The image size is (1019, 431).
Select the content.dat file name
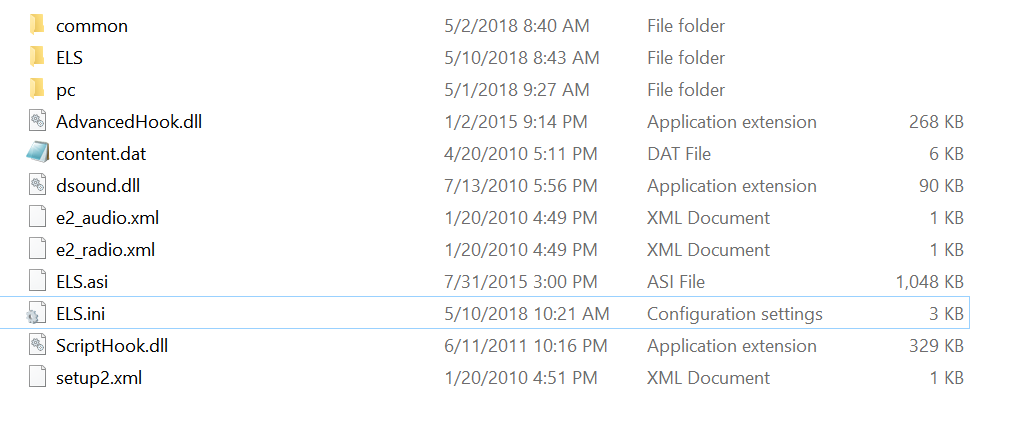(x=102, y=154)
